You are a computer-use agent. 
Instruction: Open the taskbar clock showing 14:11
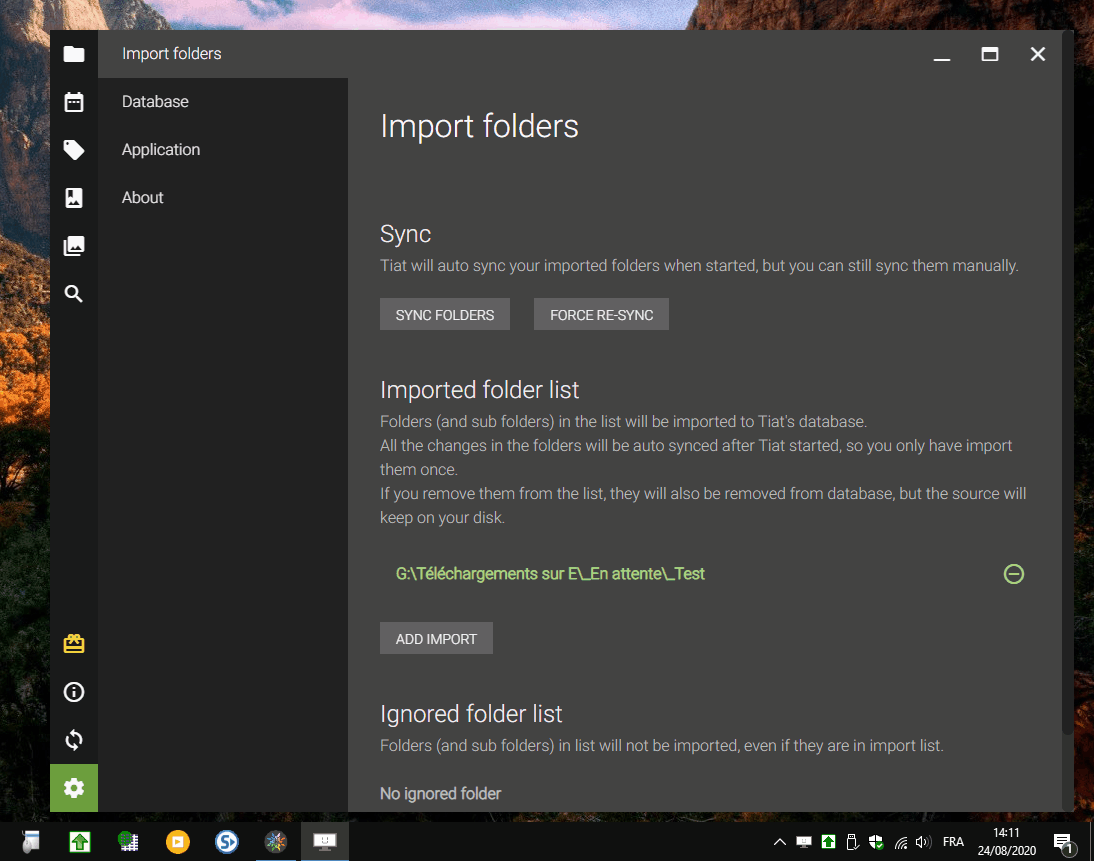[x=1006, y=842]
